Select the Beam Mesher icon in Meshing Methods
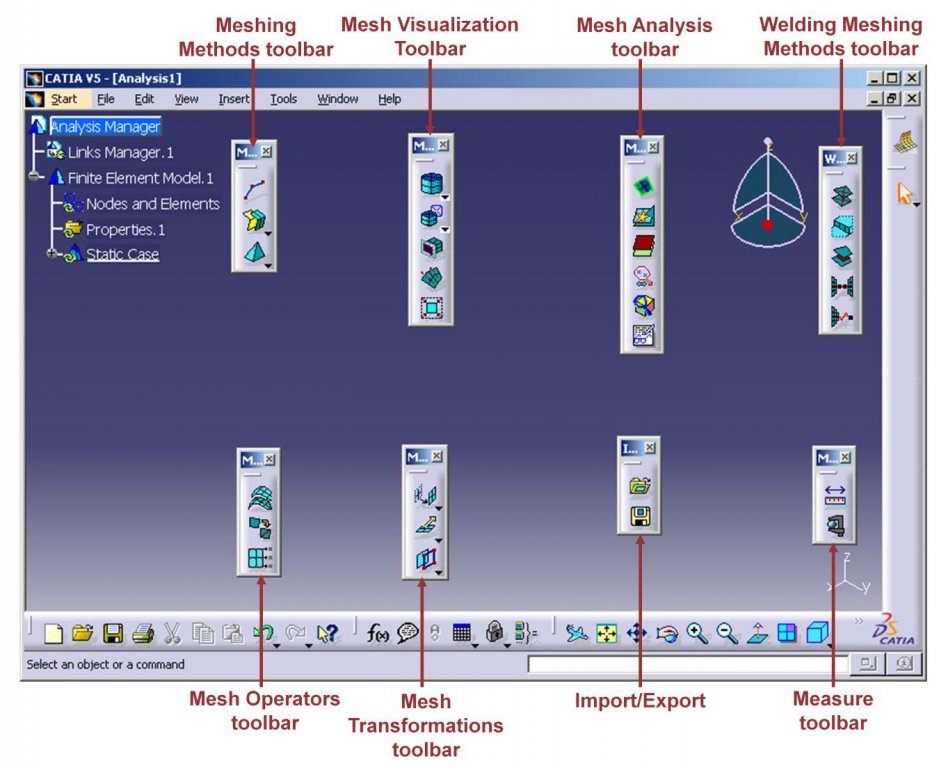Screen dimensions: 948x768 click(255, 189)
